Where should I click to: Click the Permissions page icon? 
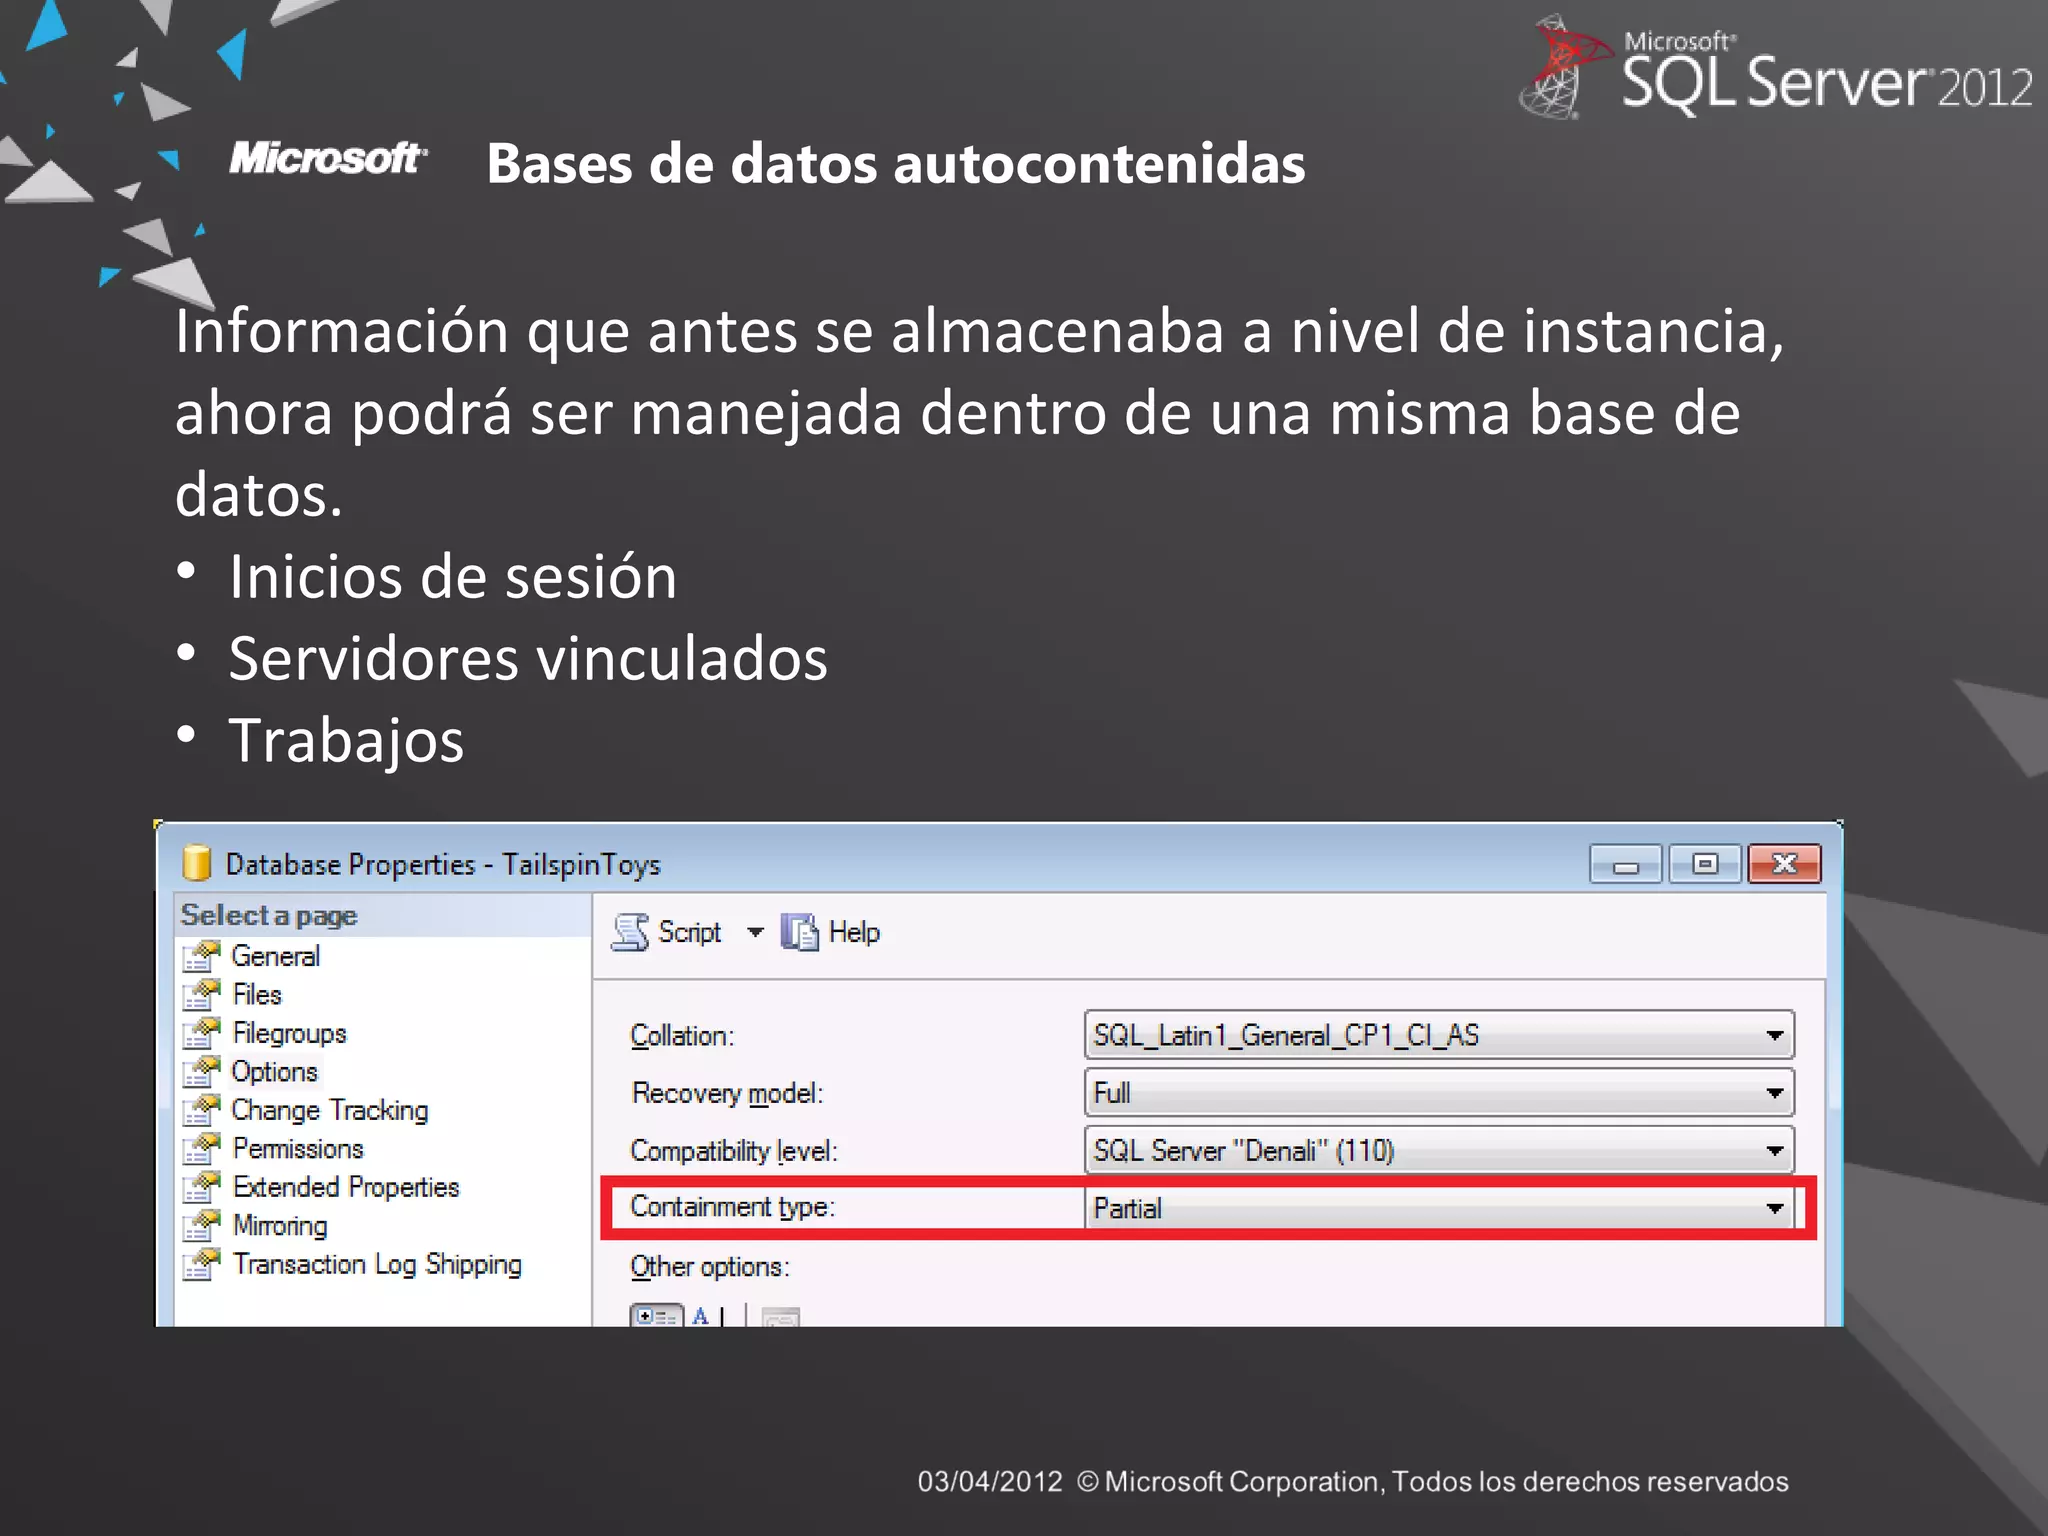tap(201, 1149)
